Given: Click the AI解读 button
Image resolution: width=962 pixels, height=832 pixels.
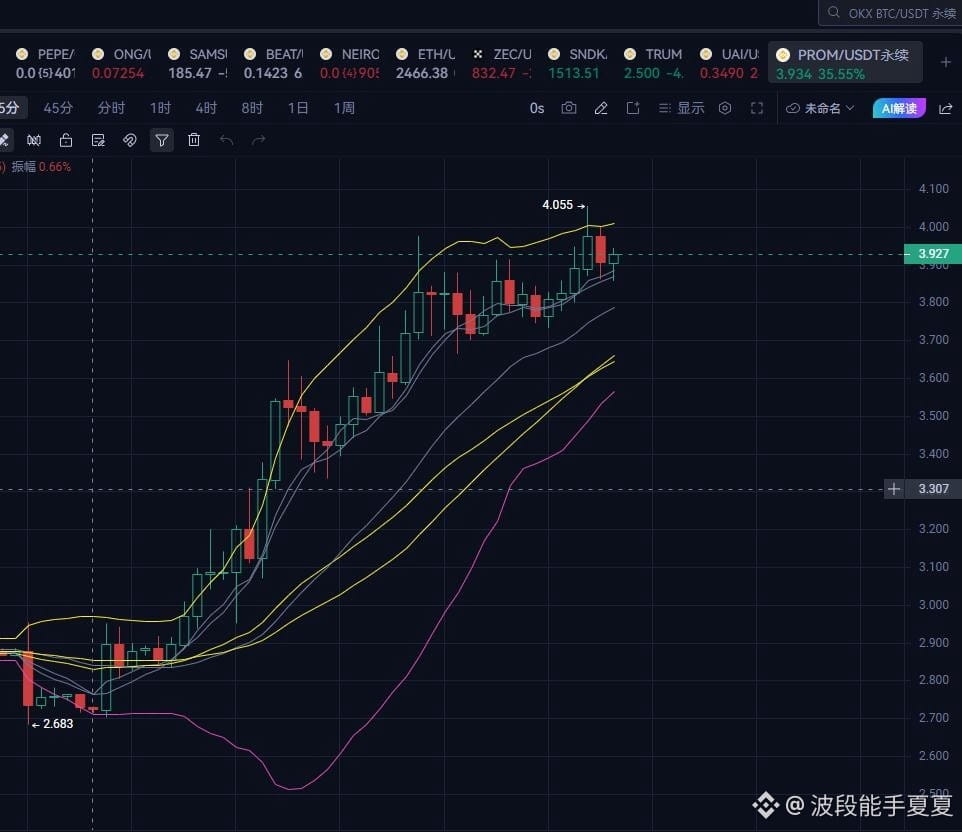Looking at the screenshot, I should (x=899, y=109).
